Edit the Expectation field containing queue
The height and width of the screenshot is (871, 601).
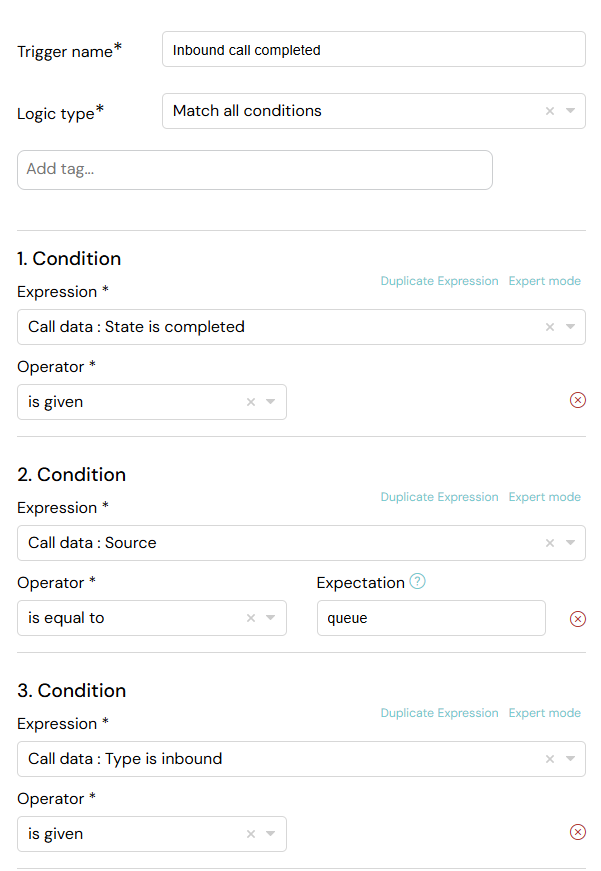point(431,618)
